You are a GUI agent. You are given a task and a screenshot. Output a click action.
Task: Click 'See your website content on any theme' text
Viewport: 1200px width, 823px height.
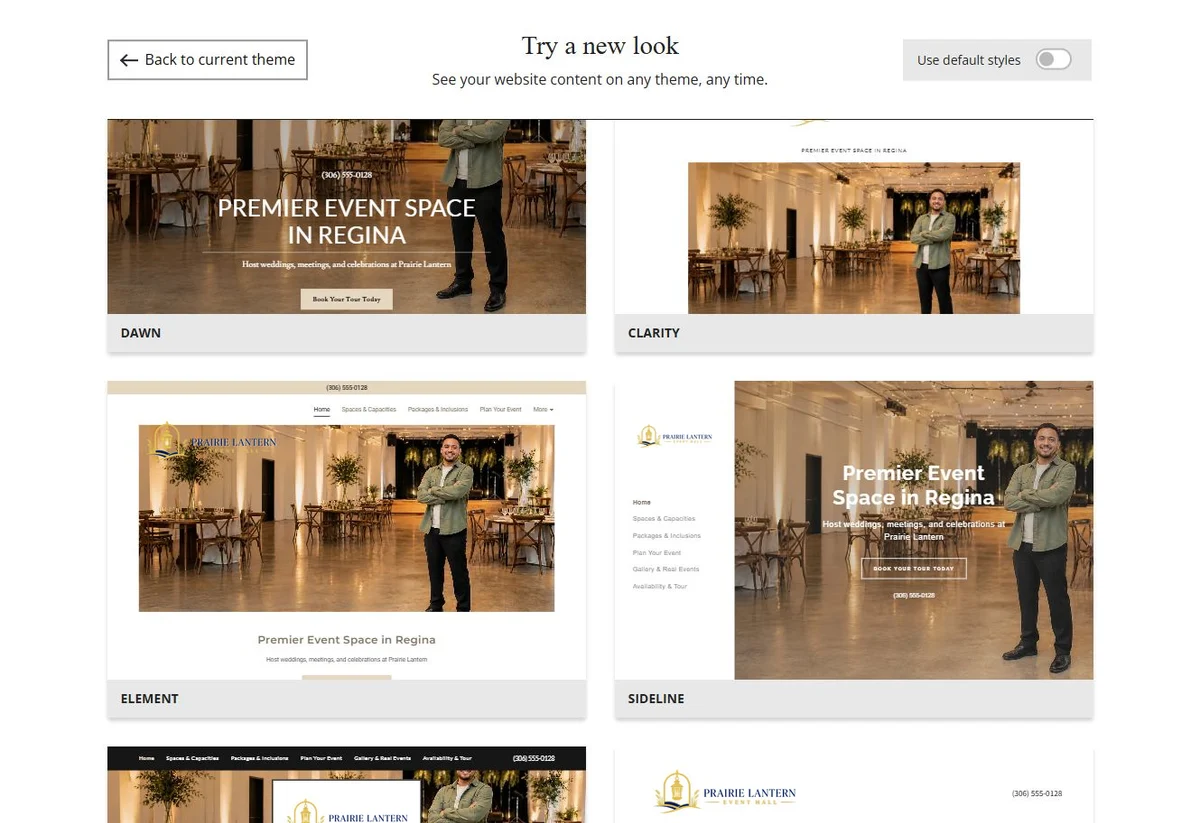click(x=600, y=79)
